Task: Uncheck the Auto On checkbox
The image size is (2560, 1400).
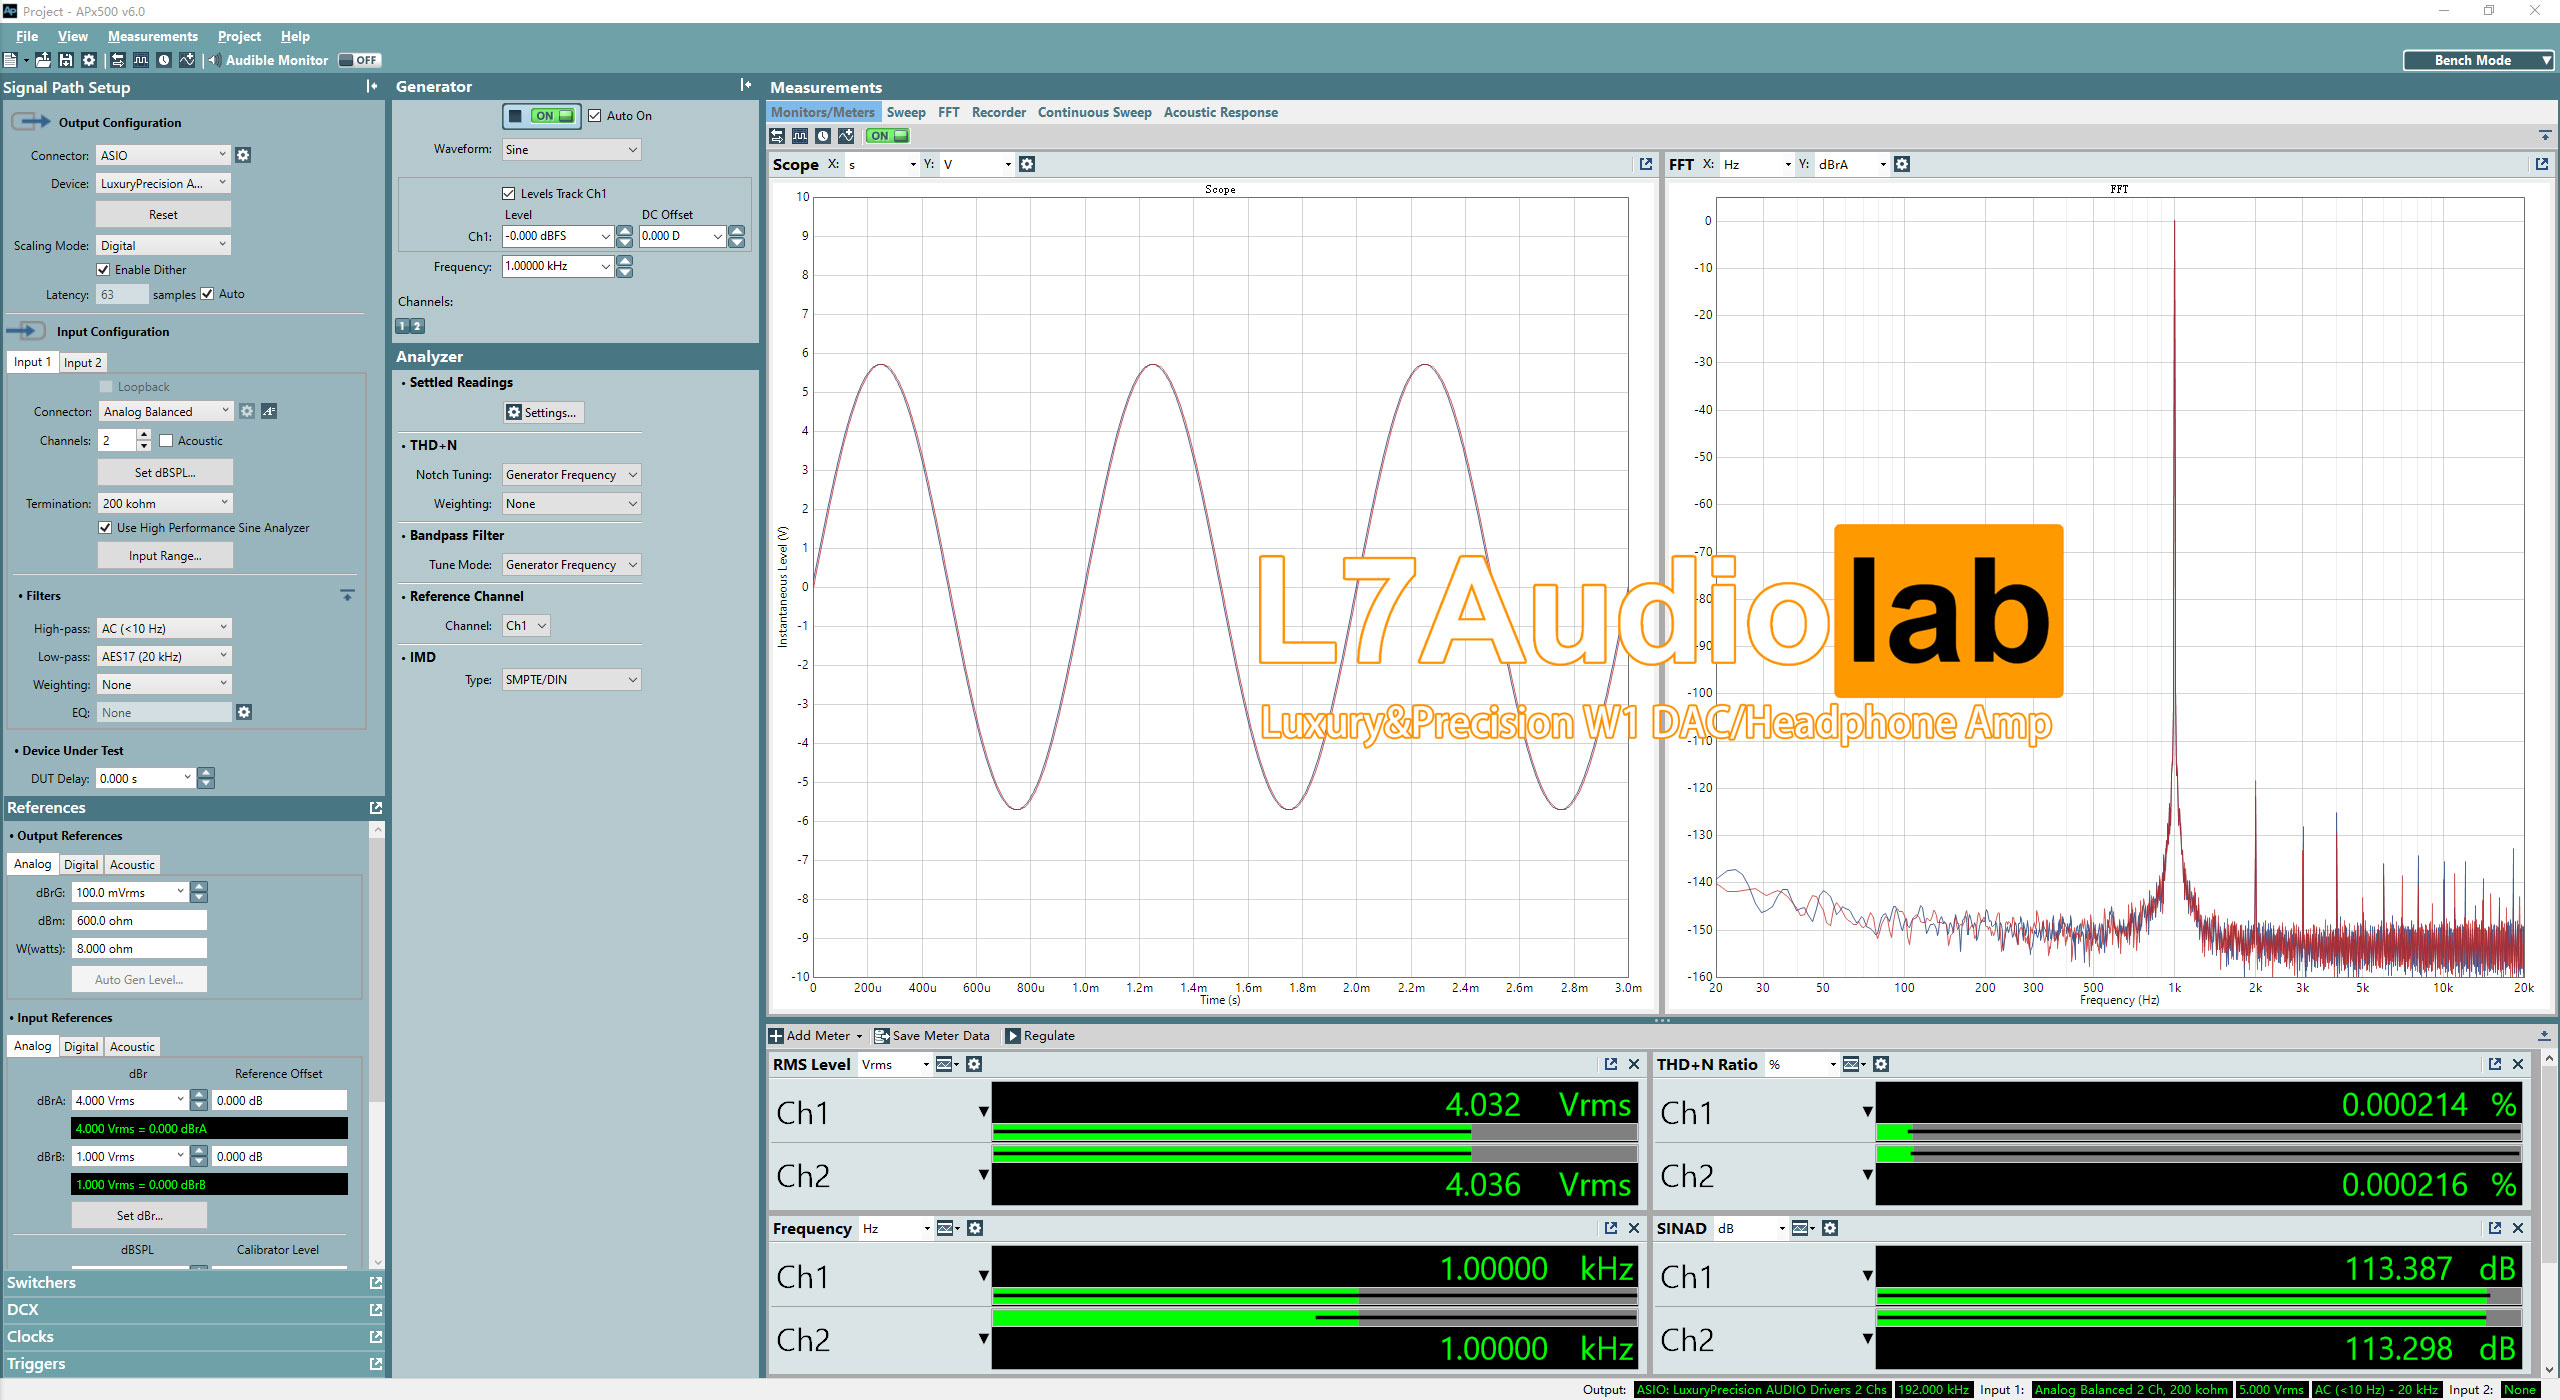Action: 594,116
